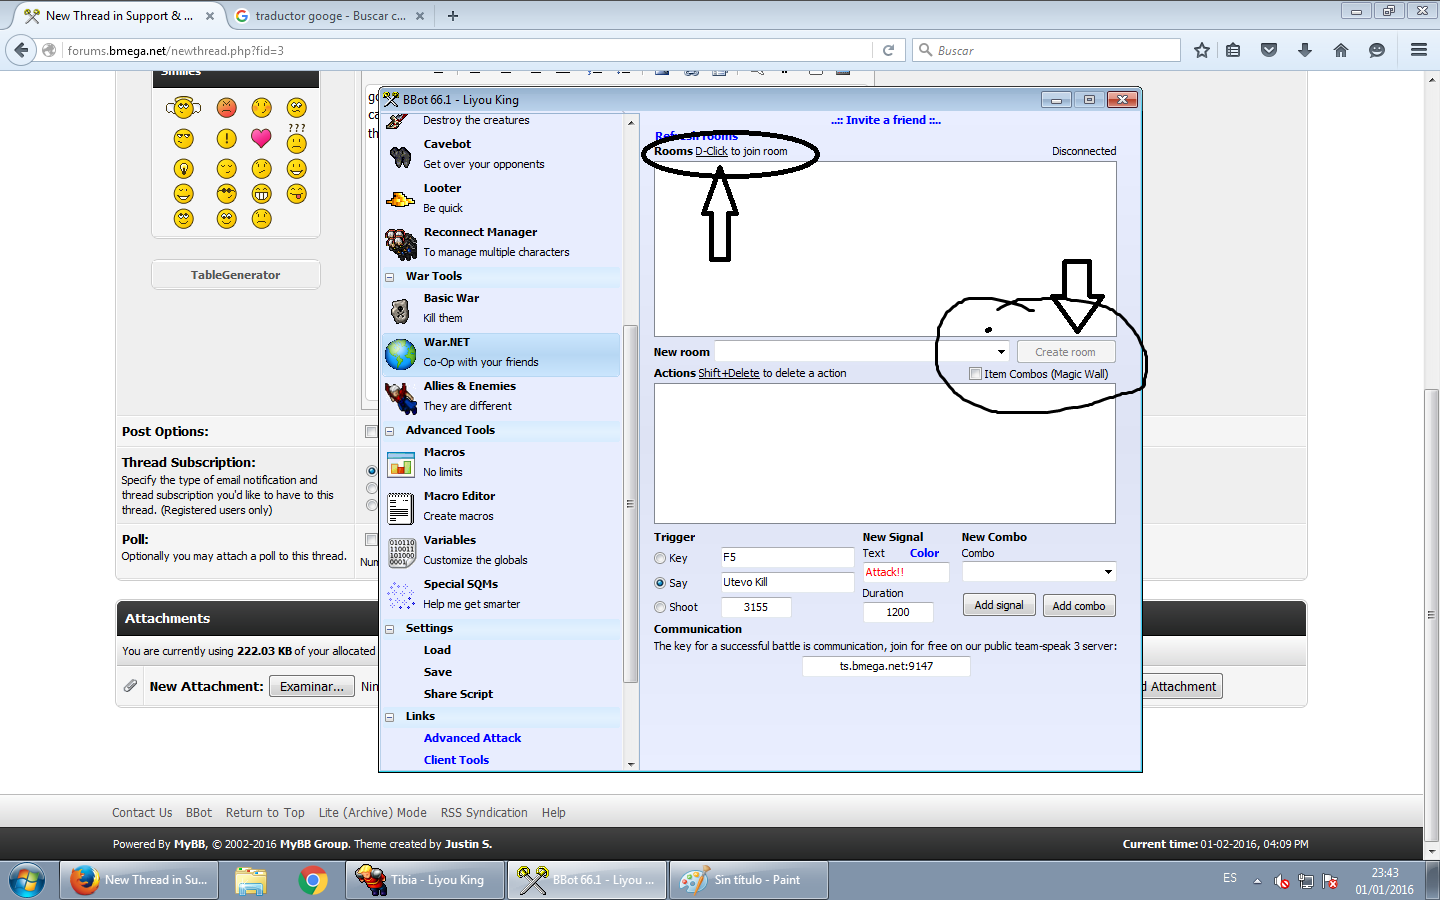The image size is (1440, 900).
Task: Open Google Chrome from the taskbar
Action: pyautogui.click(x=313, y=880)
